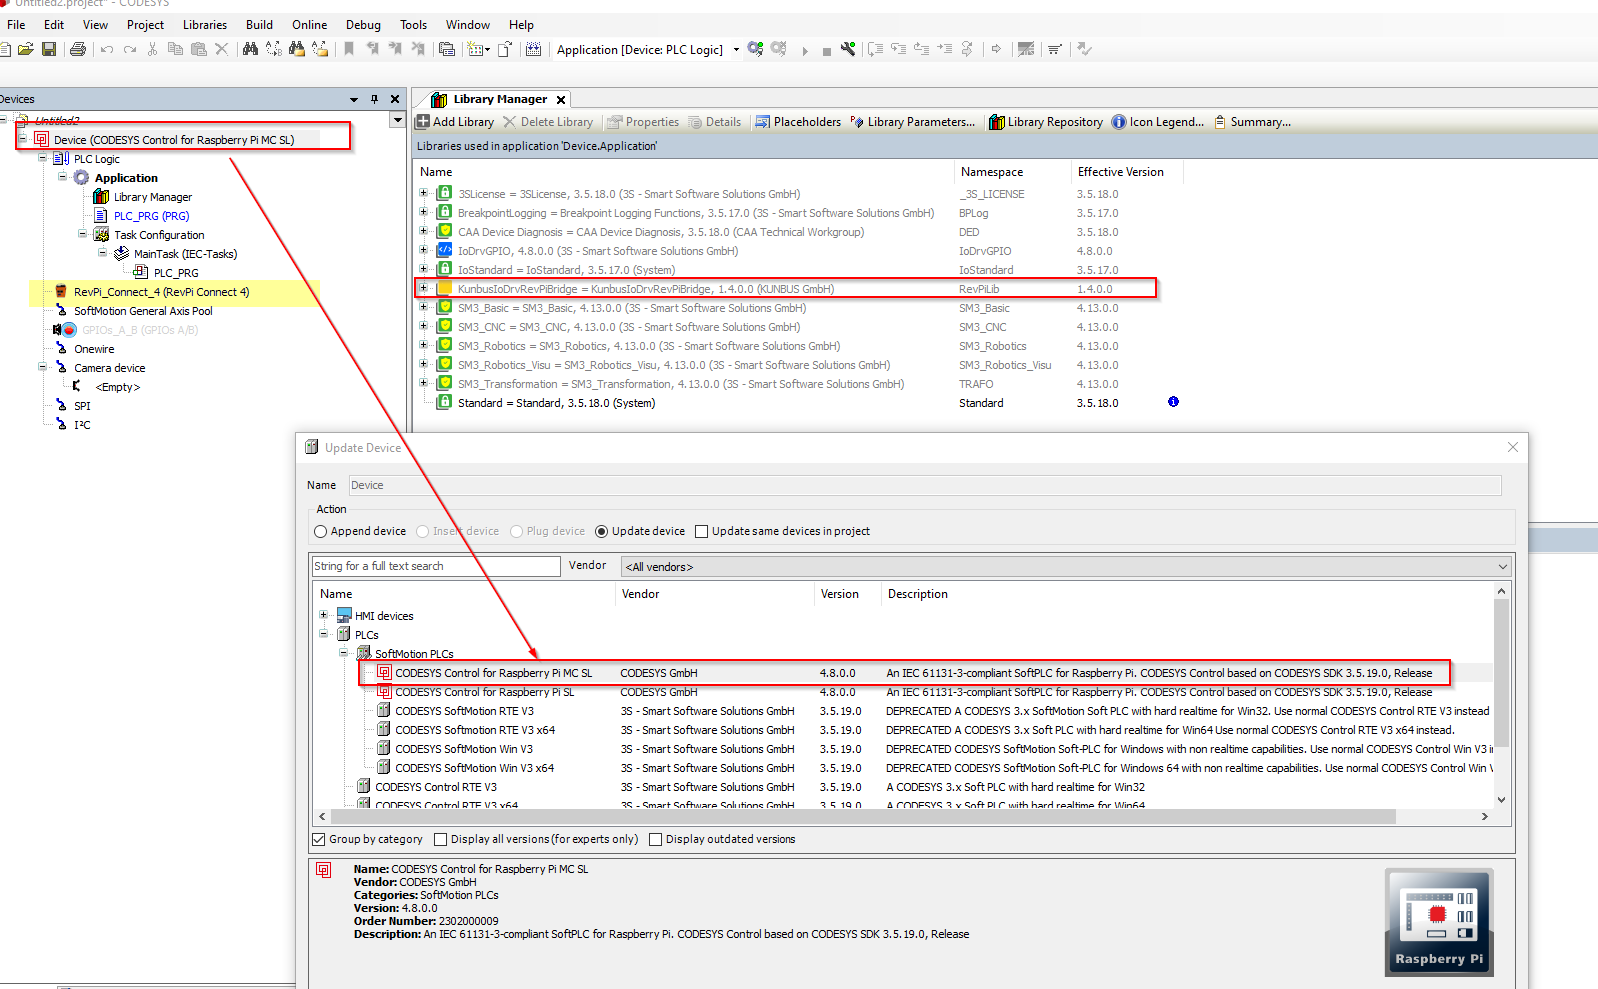Collapse the Task Configuration node
1598x989 pixels.
tap(82, 234)
